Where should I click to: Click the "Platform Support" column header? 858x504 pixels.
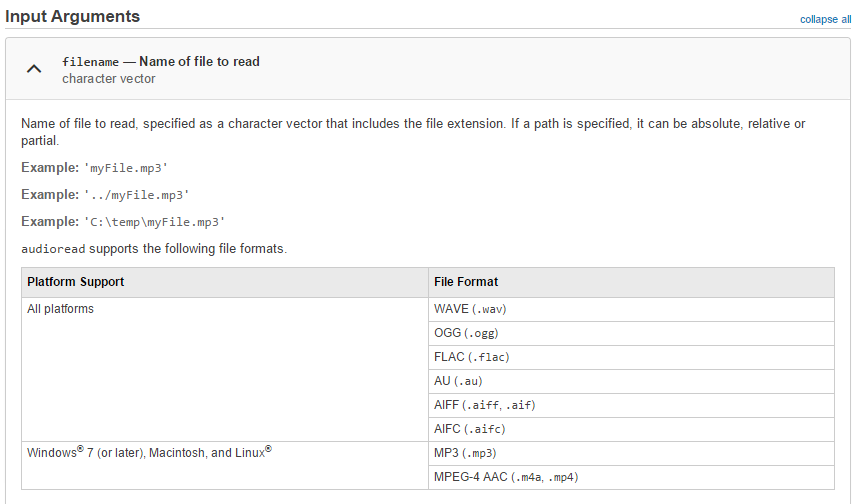[x=76, y=282]
